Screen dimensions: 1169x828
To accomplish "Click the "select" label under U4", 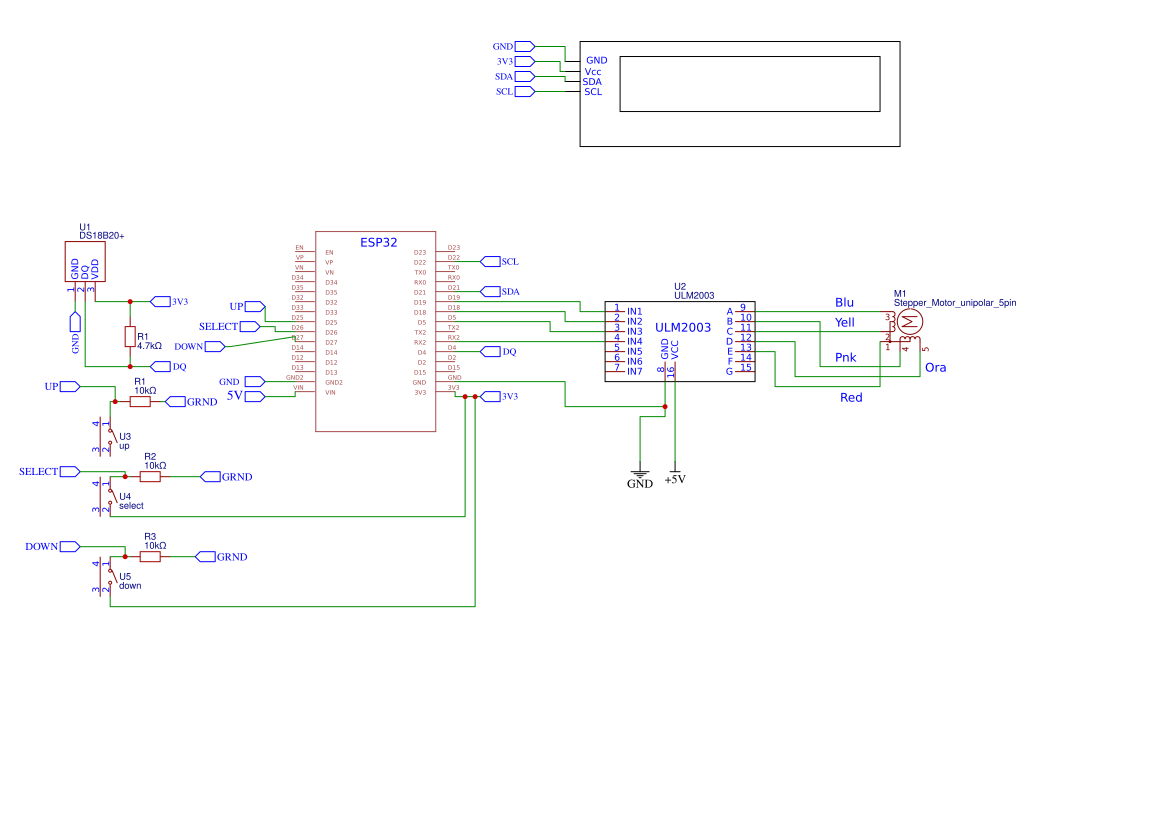I will click(x=131, y=506).
